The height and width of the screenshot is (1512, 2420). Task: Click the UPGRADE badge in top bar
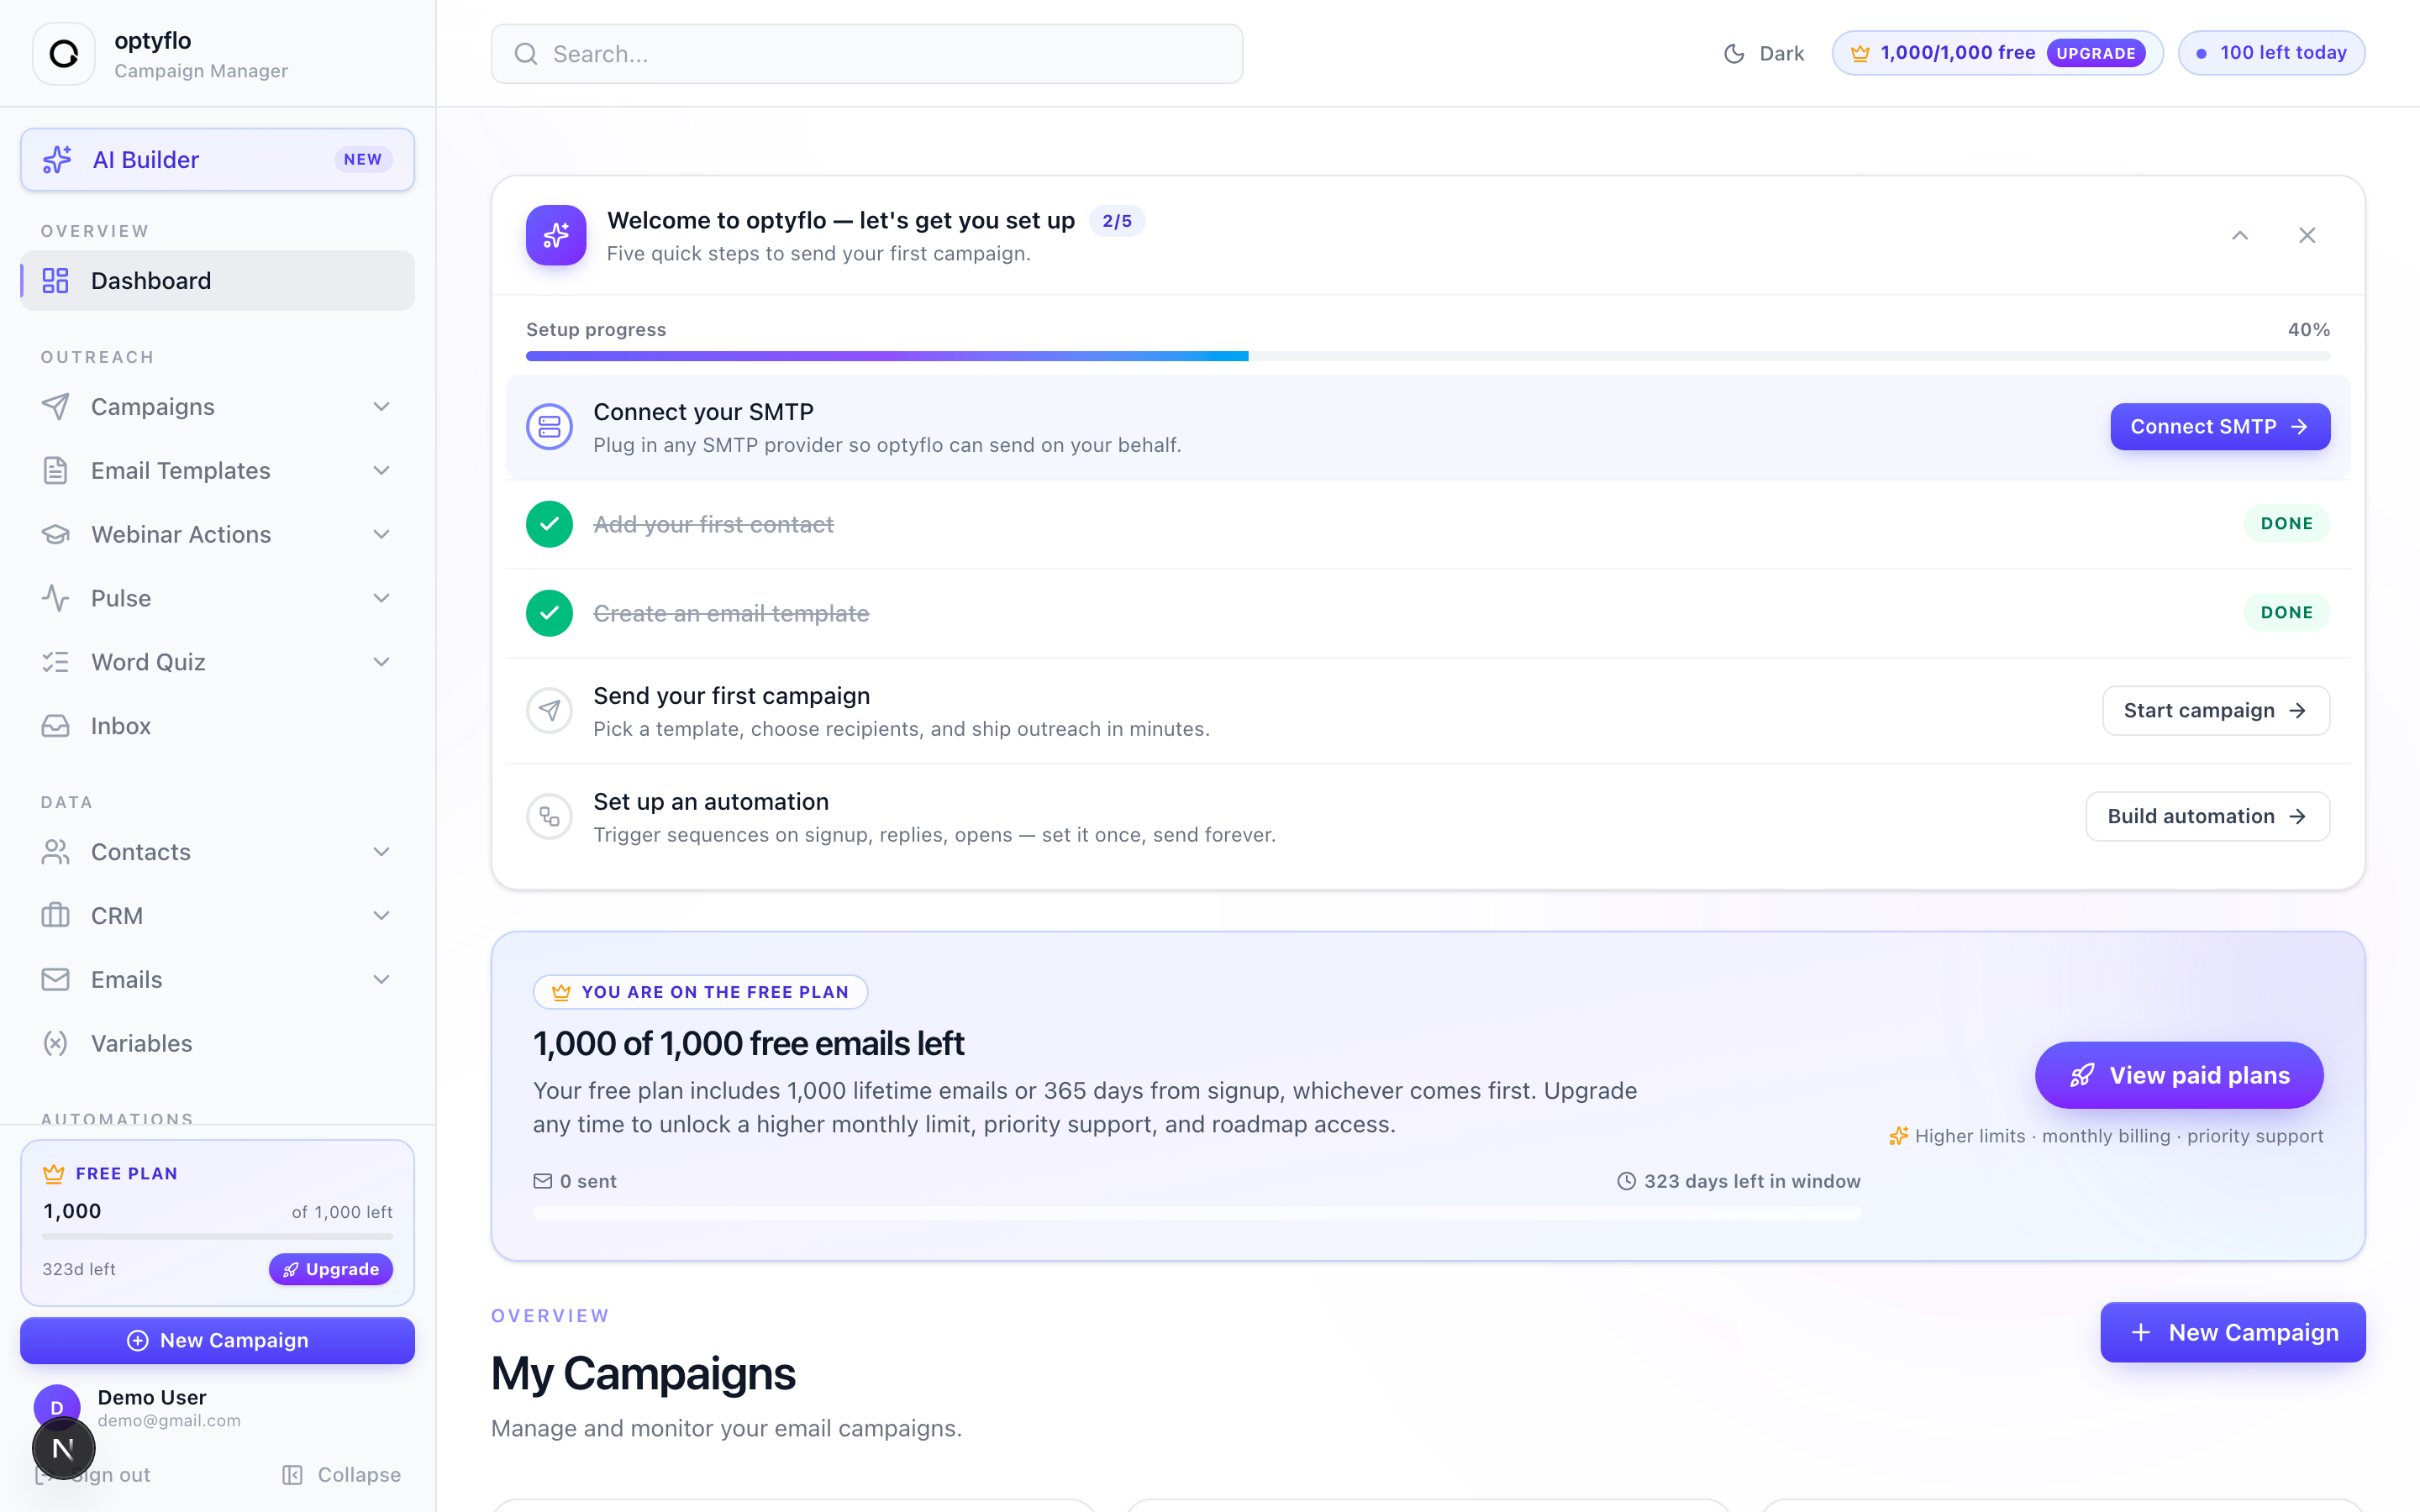point(2096,53)
